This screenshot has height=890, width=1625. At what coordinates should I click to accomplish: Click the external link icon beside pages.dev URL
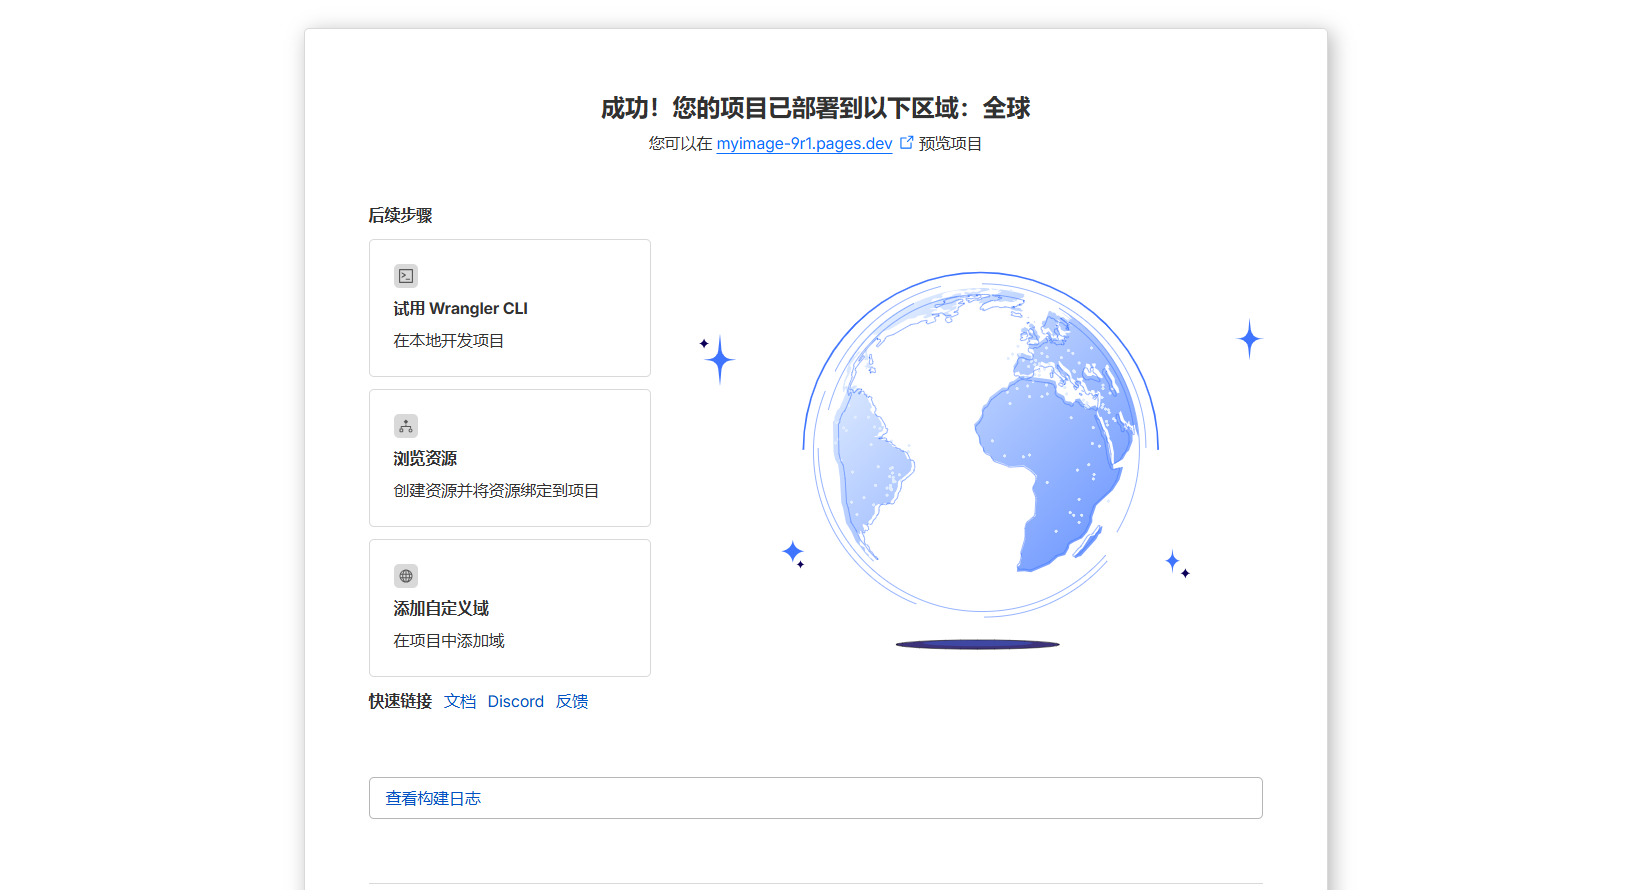(906, 143)
